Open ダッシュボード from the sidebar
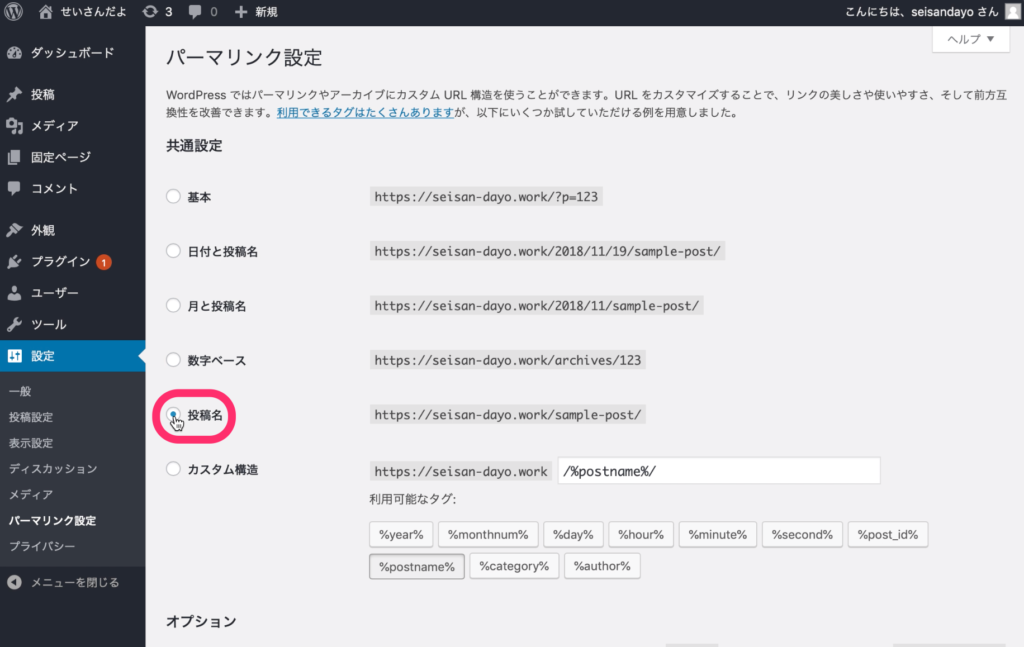 click(71, 53)
